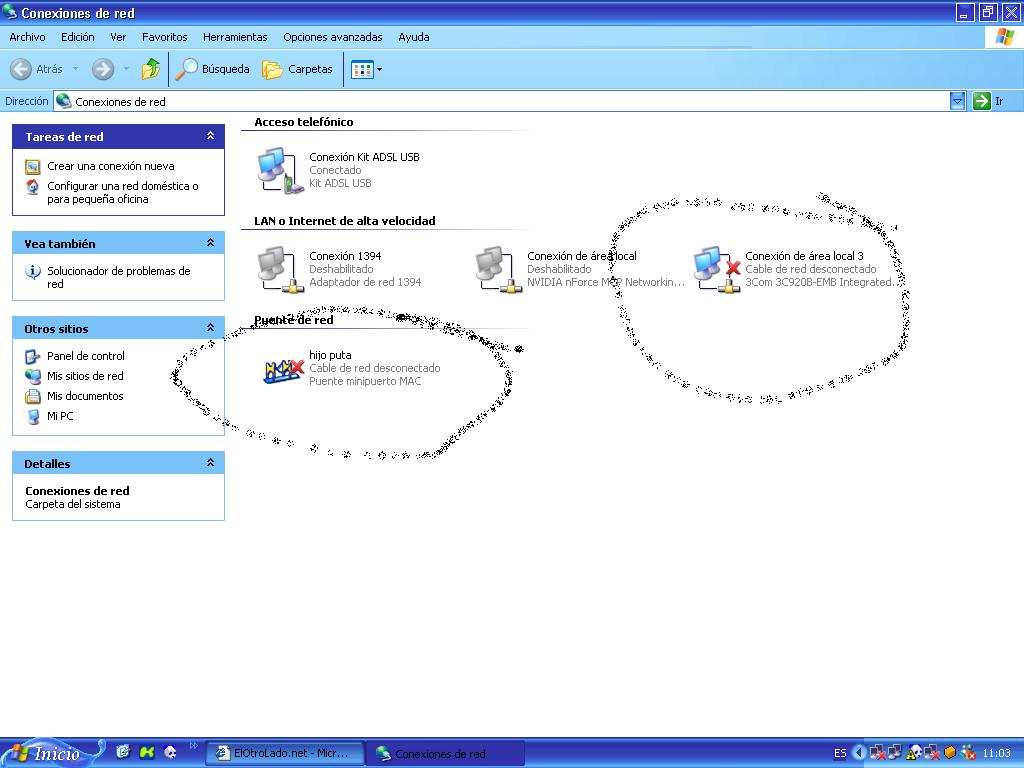Open Panel de control link

[86, 356]
